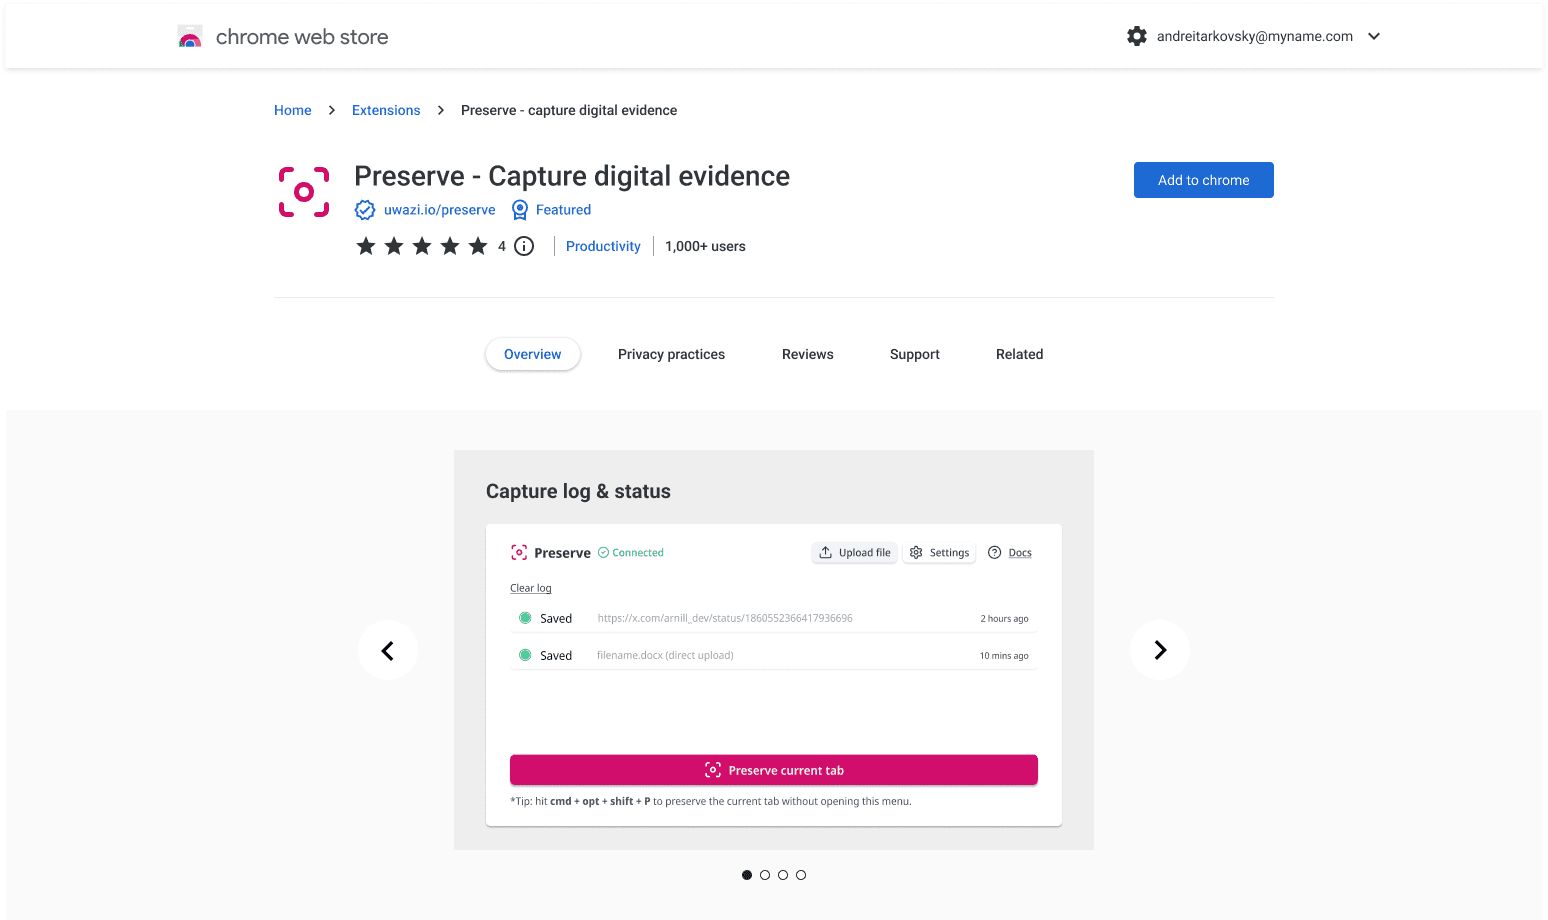
Task: Switch to the Reviews tab
Action: (x=808, y=354)
